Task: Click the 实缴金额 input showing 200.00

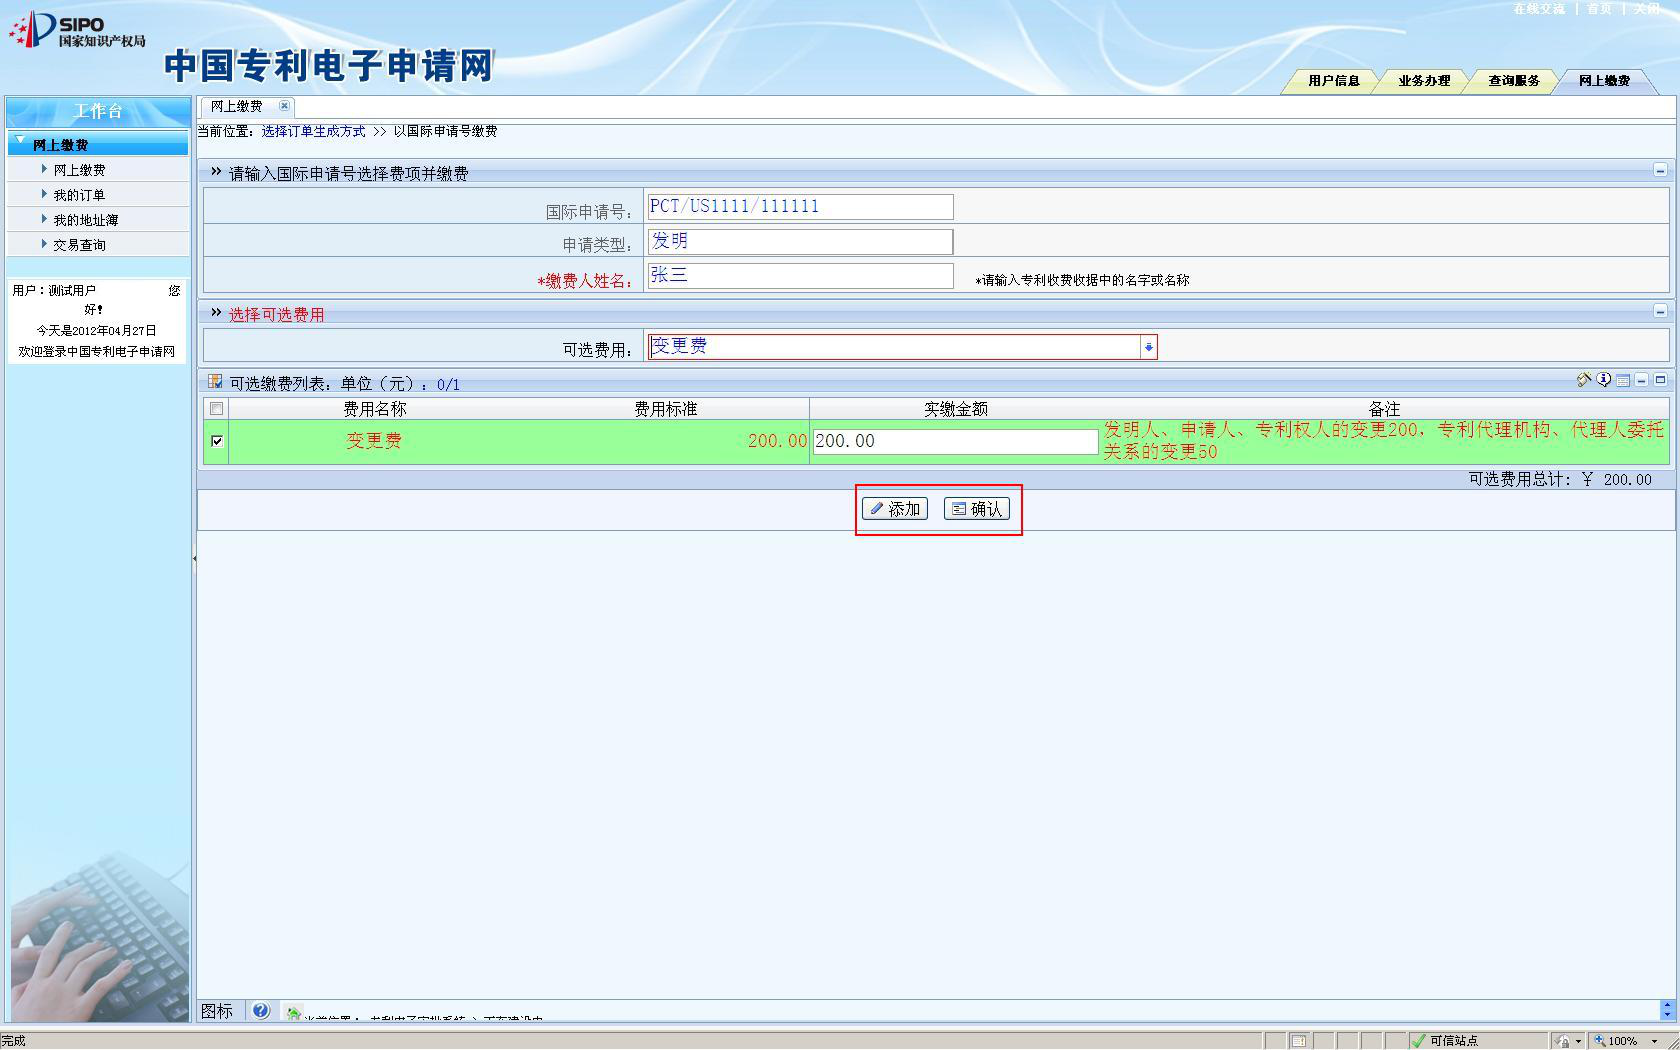Action: [954, 442]
